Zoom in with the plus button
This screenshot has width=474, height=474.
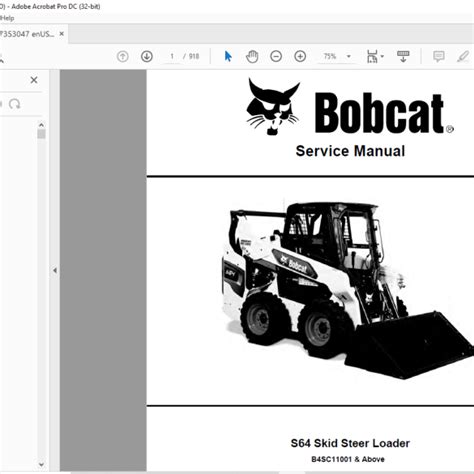point(300,56)
